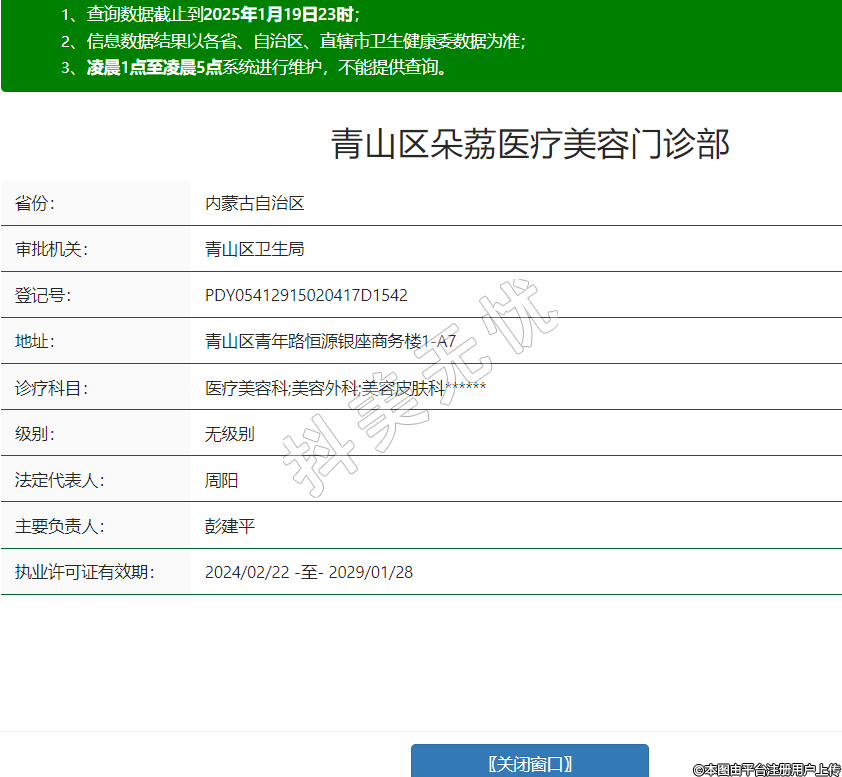
Task: Click the main person in charge 彭建平
Action: click(x=229, y=526)
